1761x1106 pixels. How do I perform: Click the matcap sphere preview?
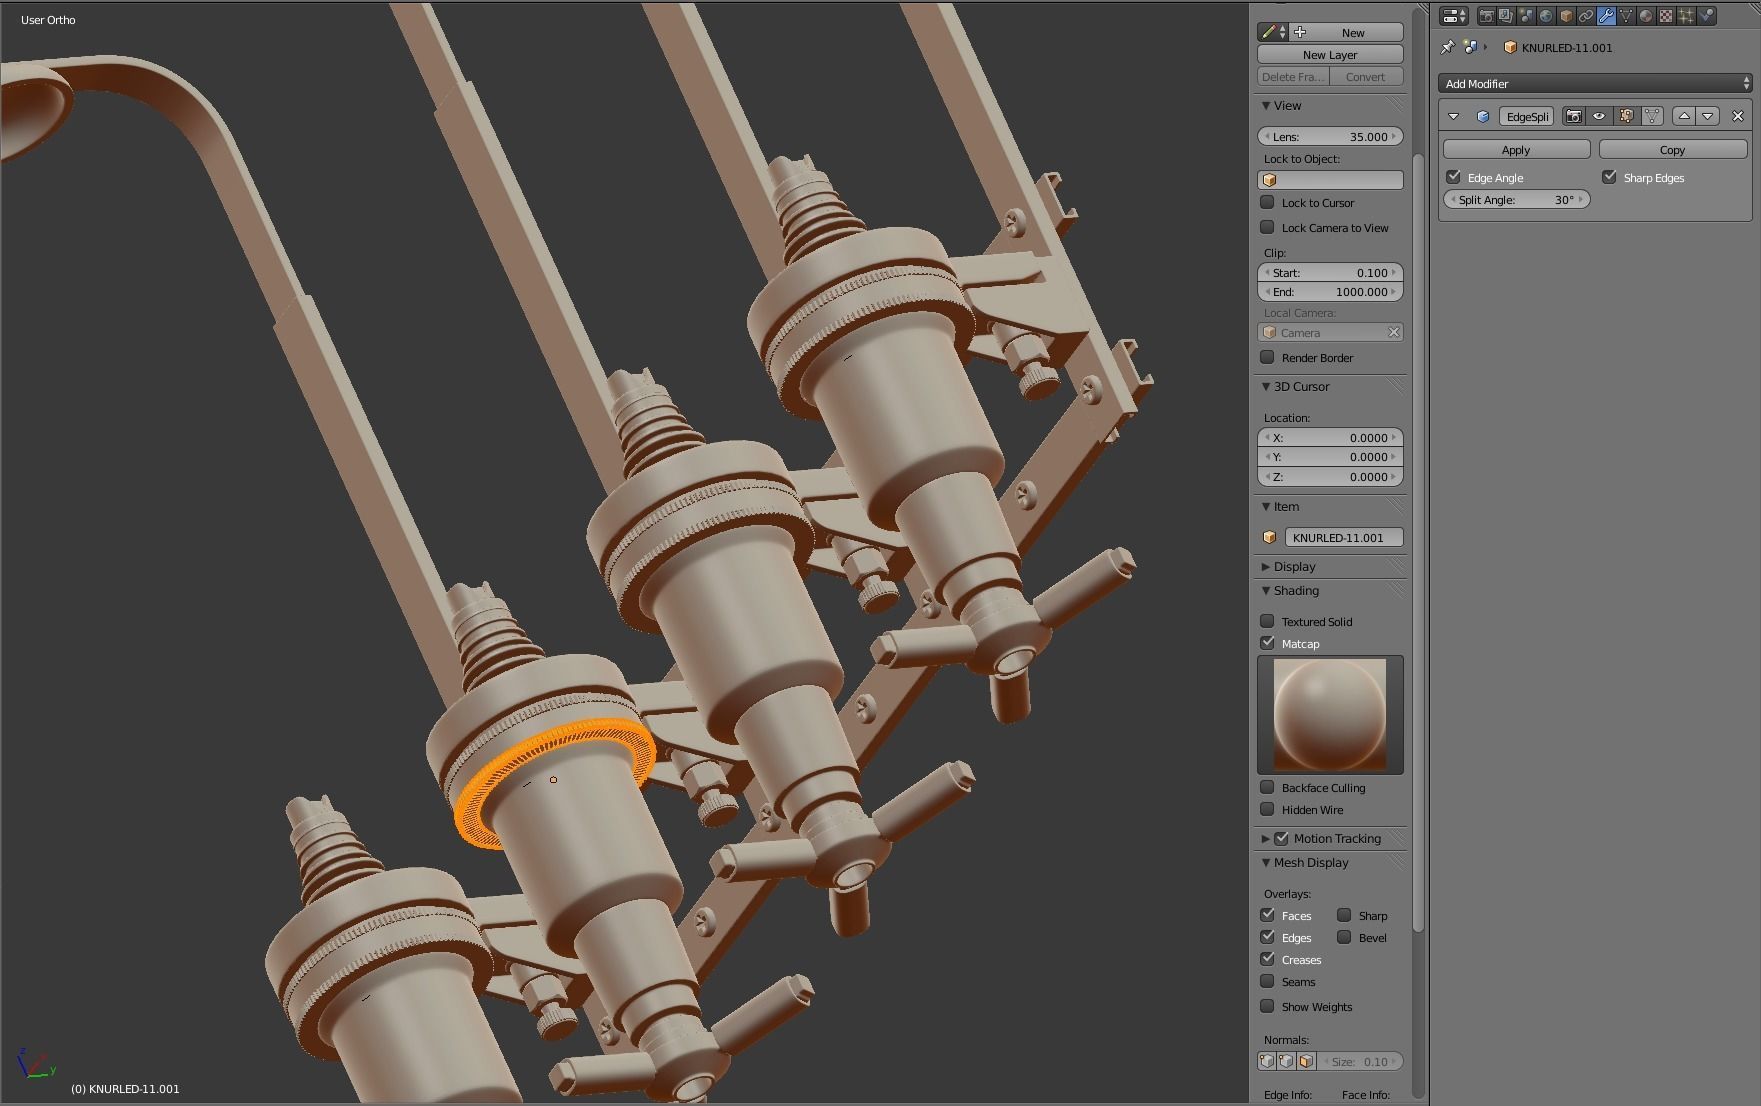click(x=1330, y=715)
